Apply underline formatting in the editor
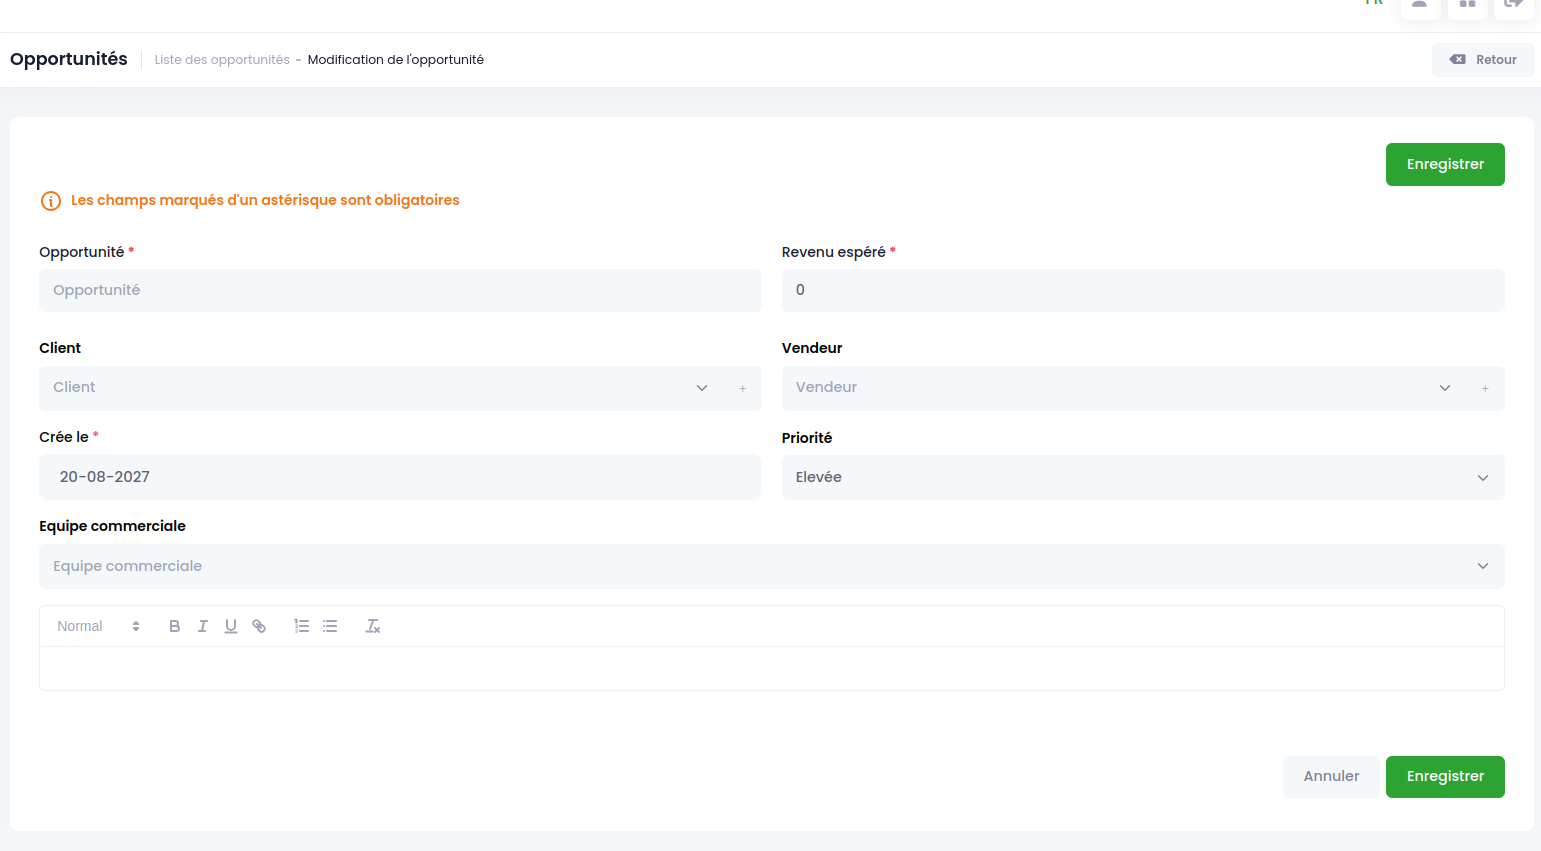Screen dimensions: 1541x851 coord(231,626)
